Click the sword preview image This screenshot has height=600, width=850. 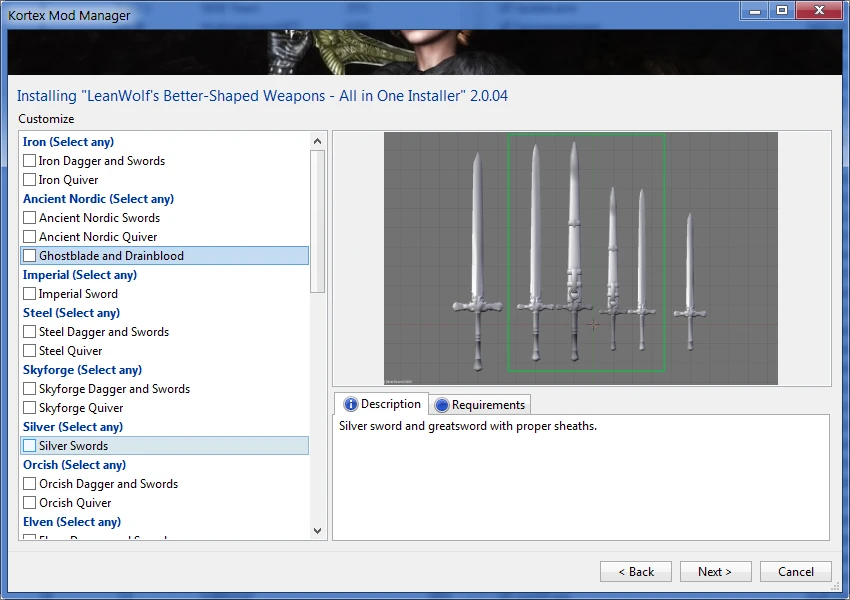pos(581,258)
